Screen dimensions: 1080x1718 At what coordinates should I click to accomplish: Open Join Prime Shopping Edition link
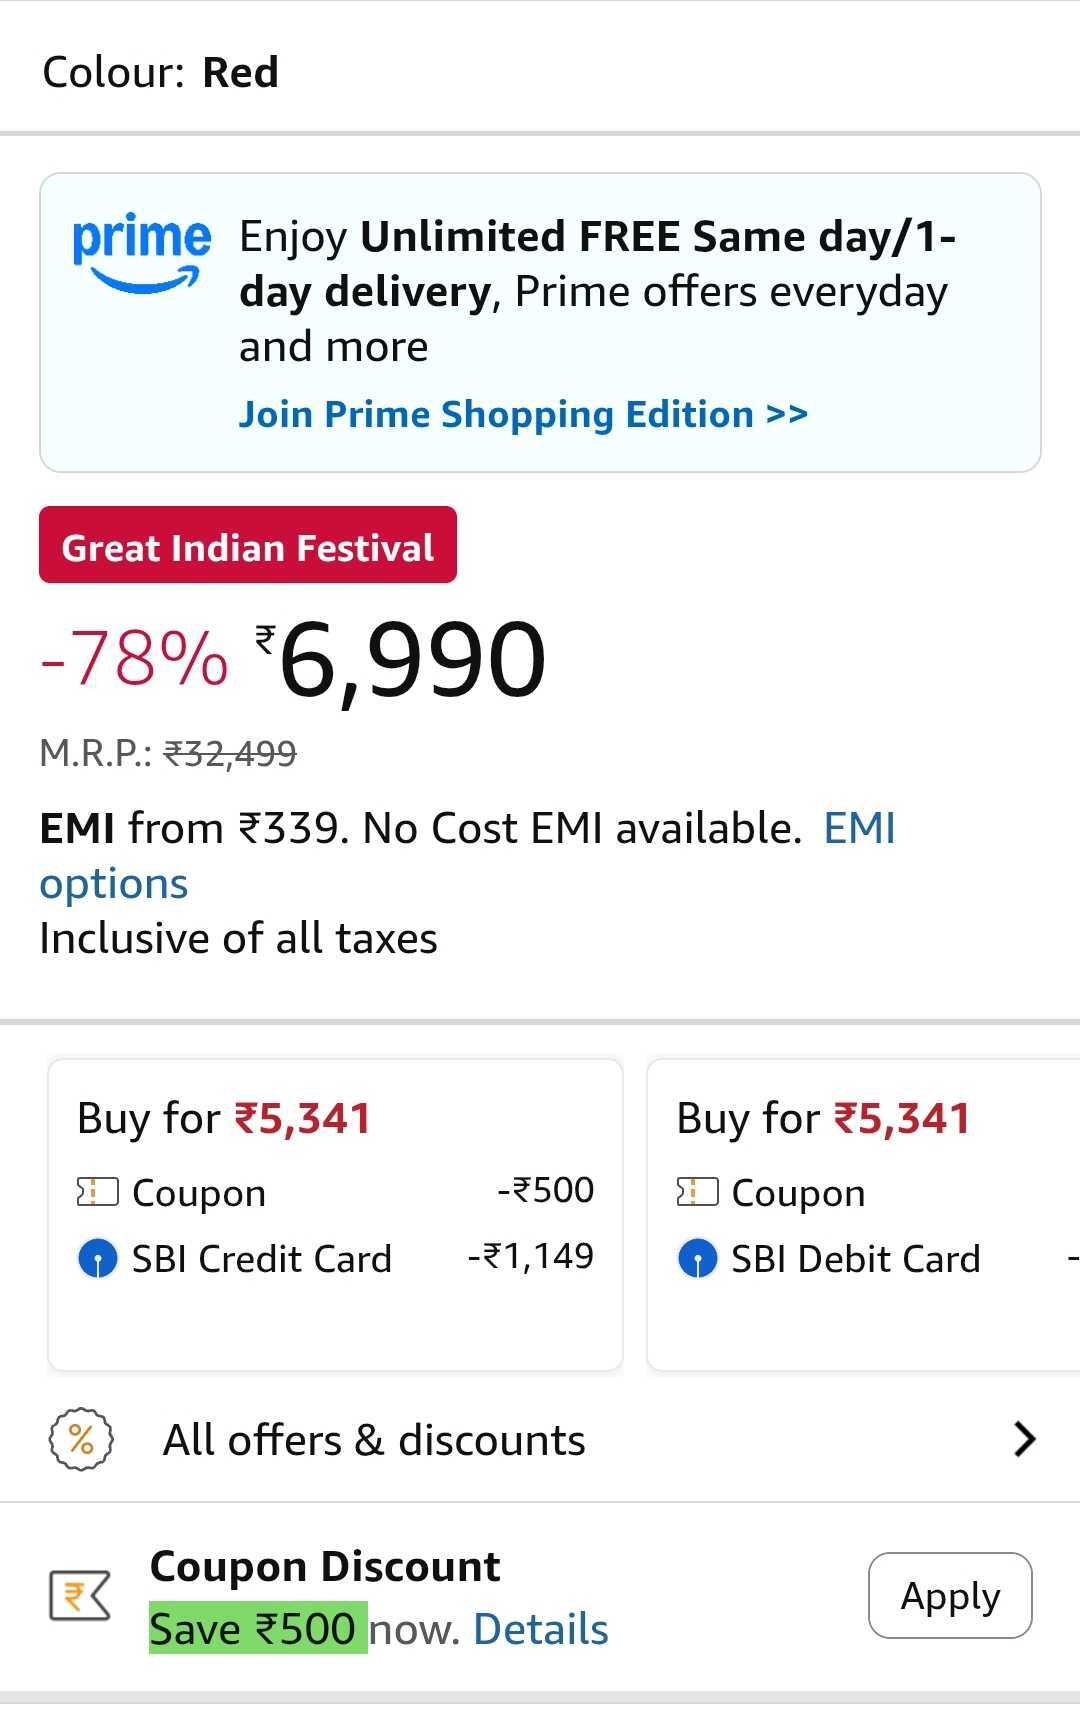click(x=522, y=414)
